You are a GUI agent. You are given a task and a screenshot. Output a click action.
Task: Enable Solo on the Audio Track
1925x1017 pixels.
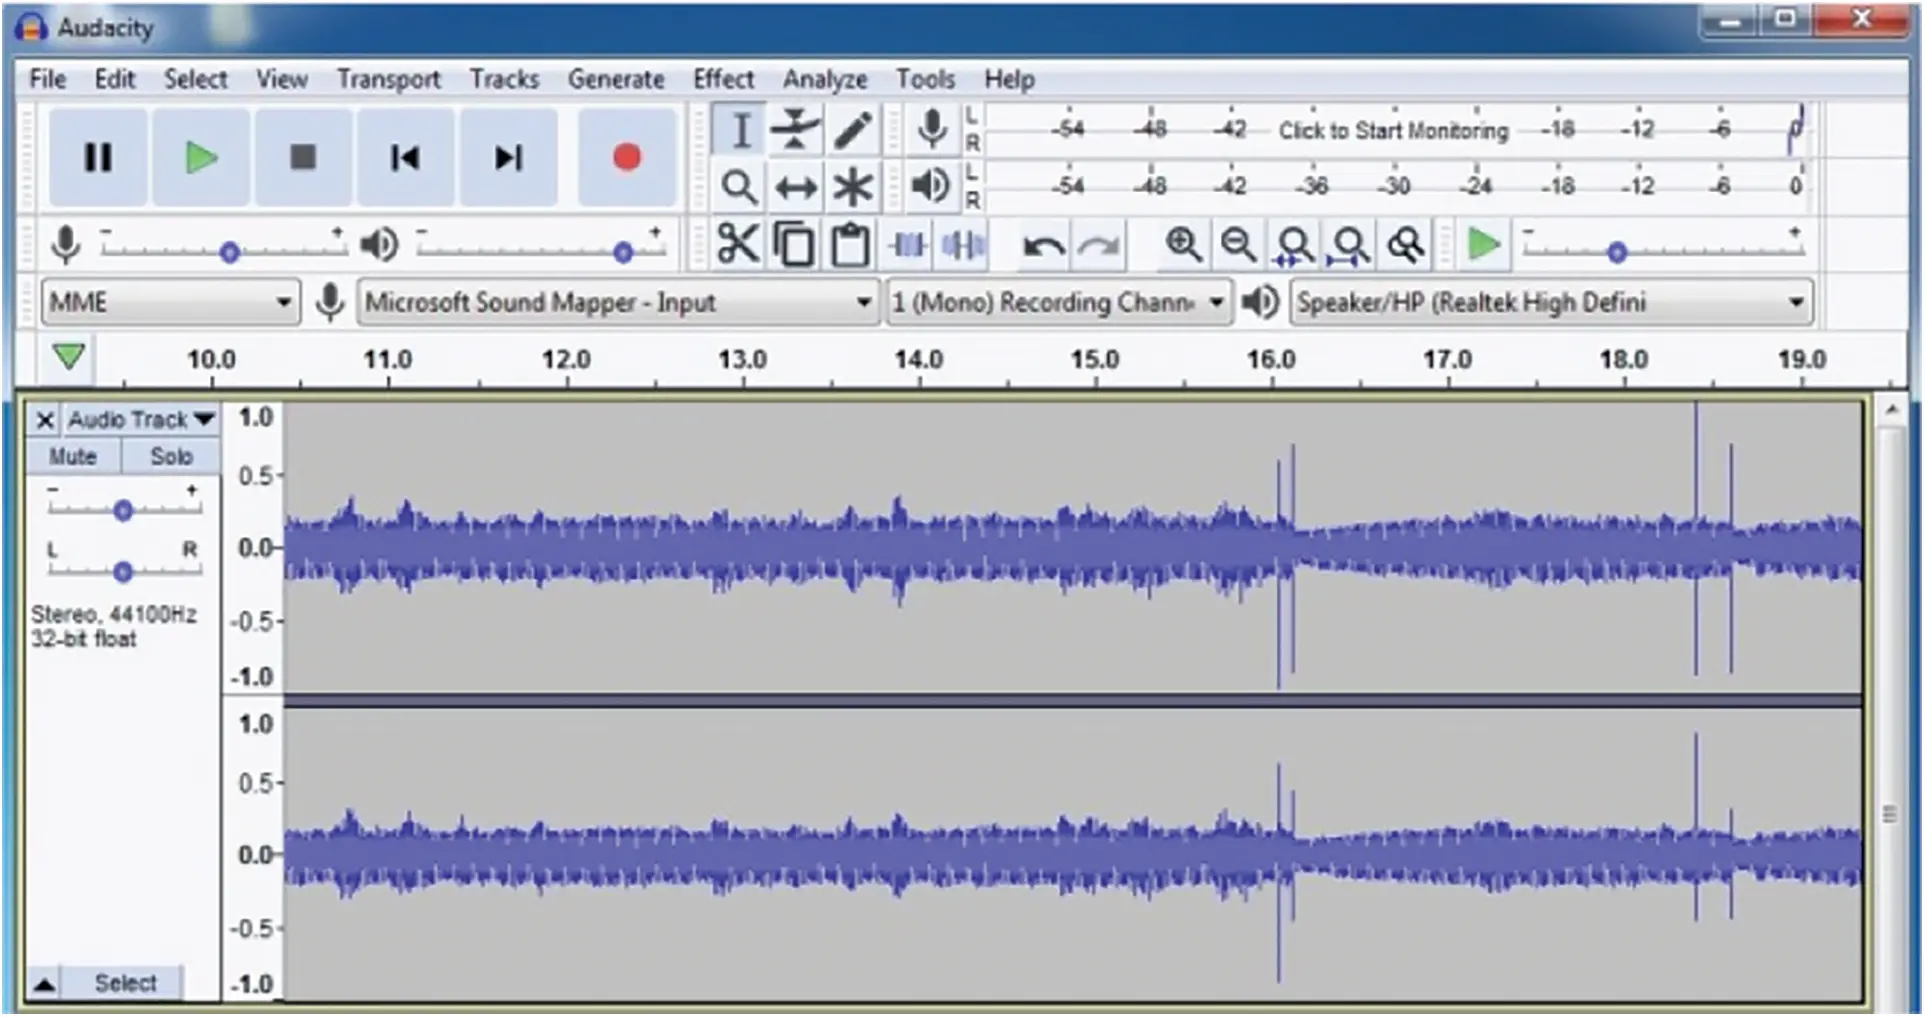(x=169, y=456)
